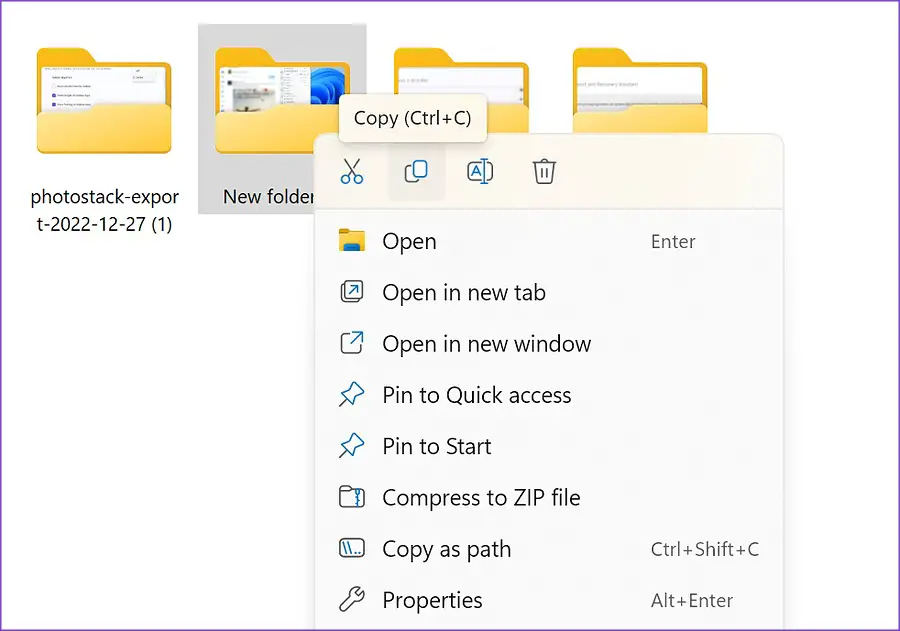This screenshot has width=900, height=631.
Task: Click the icon beside Copy as path
Action: (x=352, y=549)
